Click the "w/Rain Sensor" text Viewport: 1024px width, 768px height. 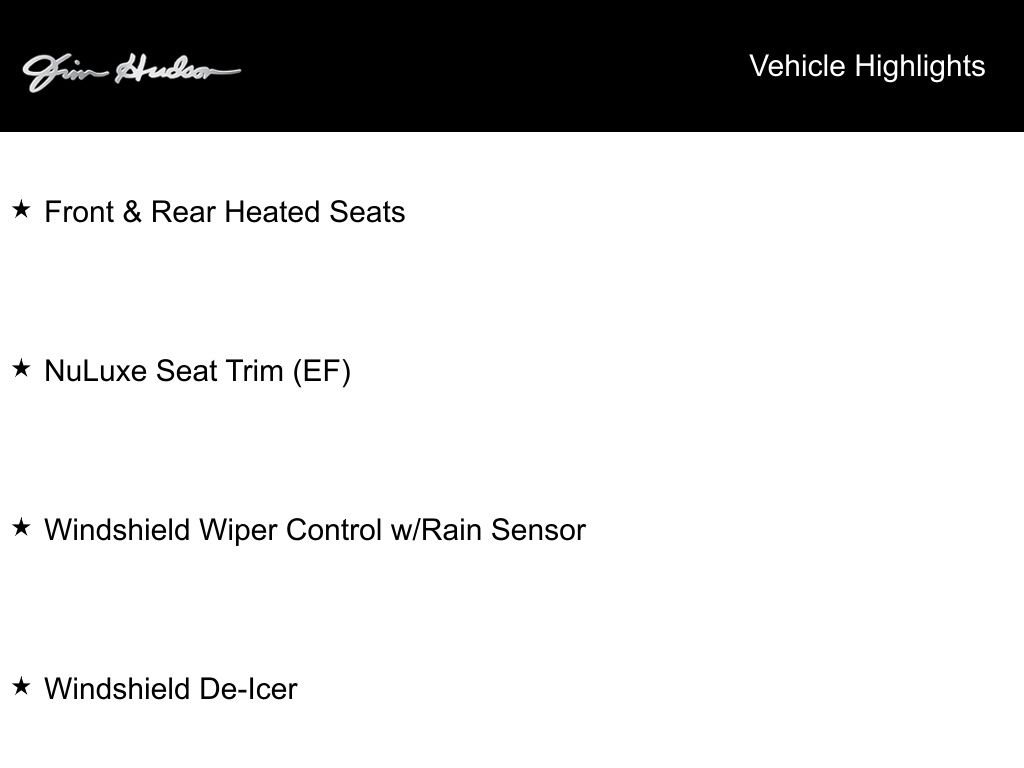[x=488, y=530]
